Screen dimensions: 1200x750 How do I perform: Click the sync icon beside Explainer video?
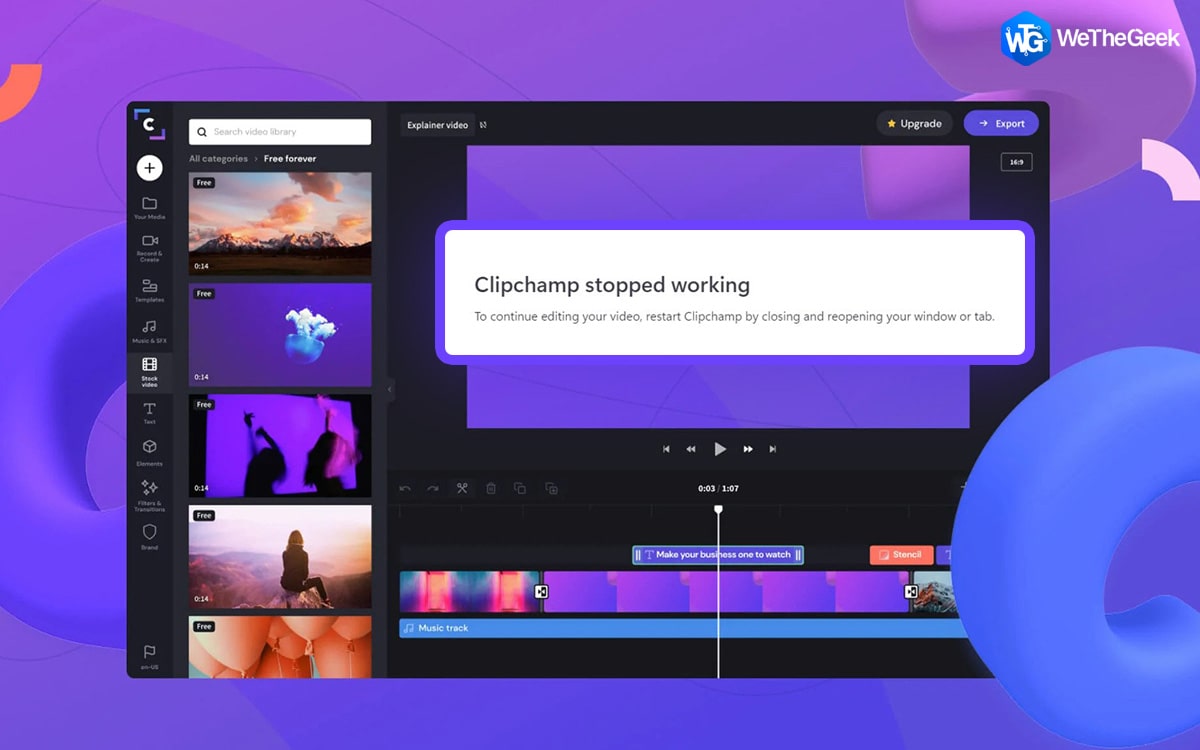(x=483, y=125)
